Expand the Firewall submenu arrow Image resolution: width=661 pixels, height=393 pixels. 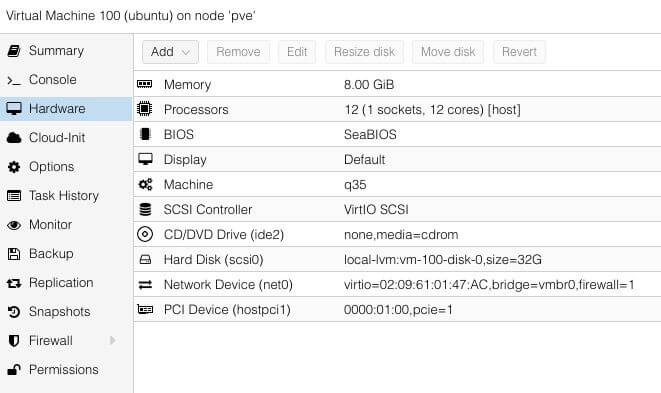[x=112, y=340]
